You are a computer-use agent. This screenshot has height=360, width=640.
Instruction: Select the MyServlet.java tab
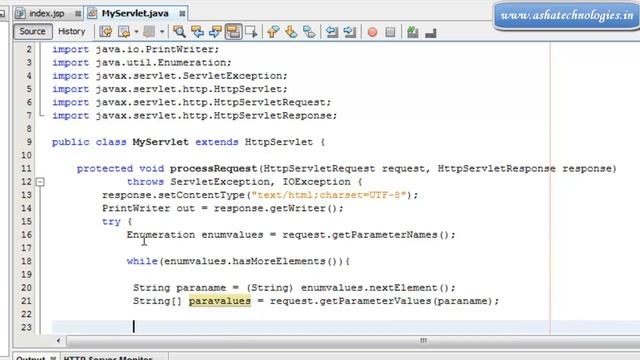pos(135,13)
